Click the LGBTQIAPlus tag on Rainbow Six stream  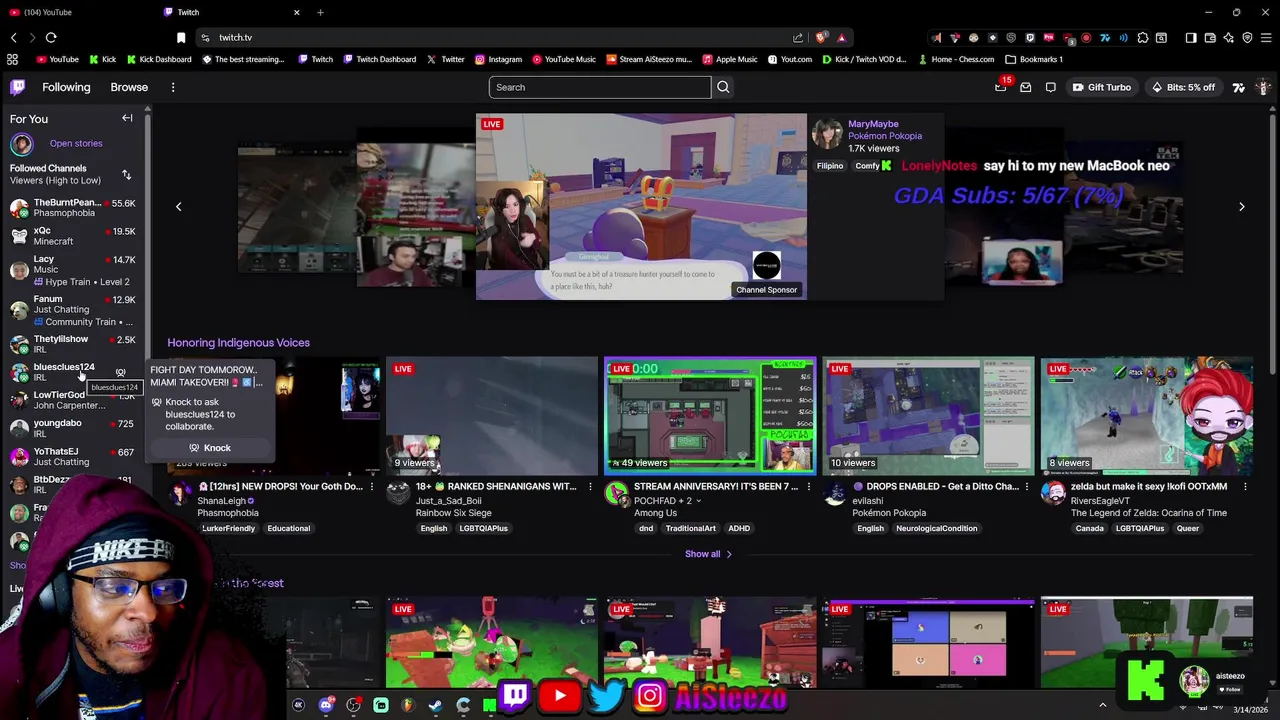[484, 528]
